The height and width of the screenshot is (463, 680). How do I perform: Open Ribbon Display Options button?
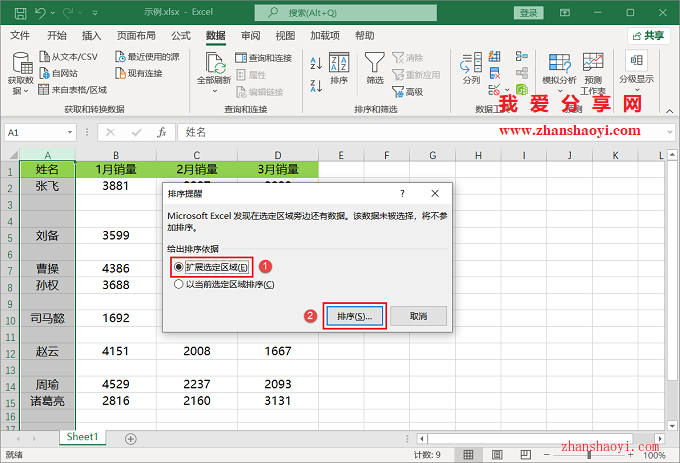(x=565, y=13)
